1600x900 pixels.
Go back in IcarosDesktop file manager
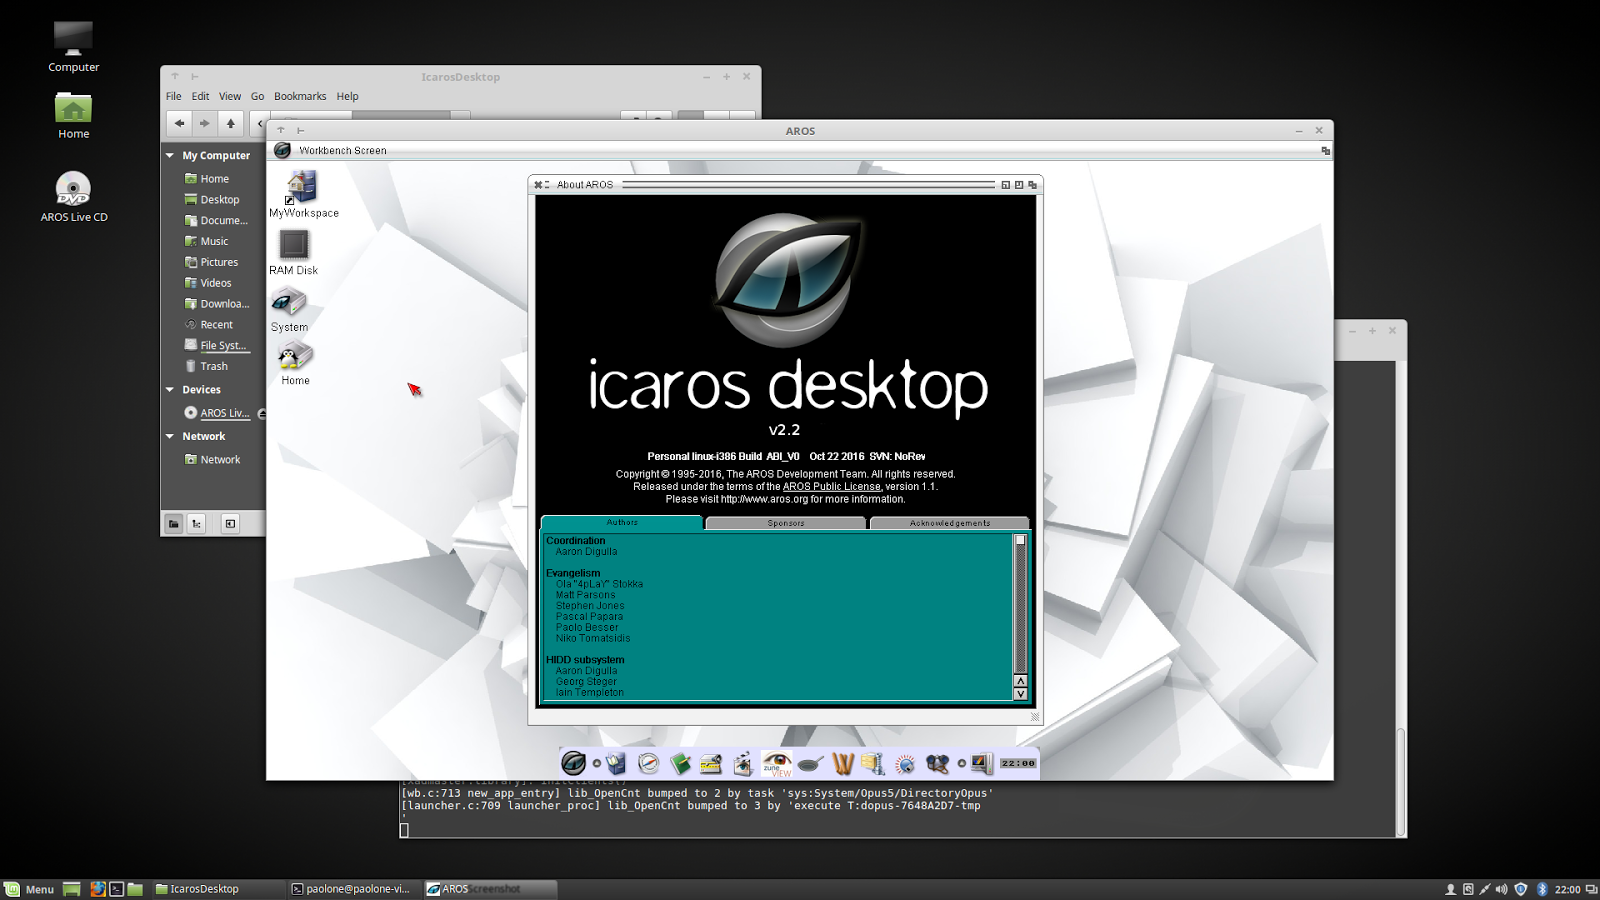pos(179,123)
